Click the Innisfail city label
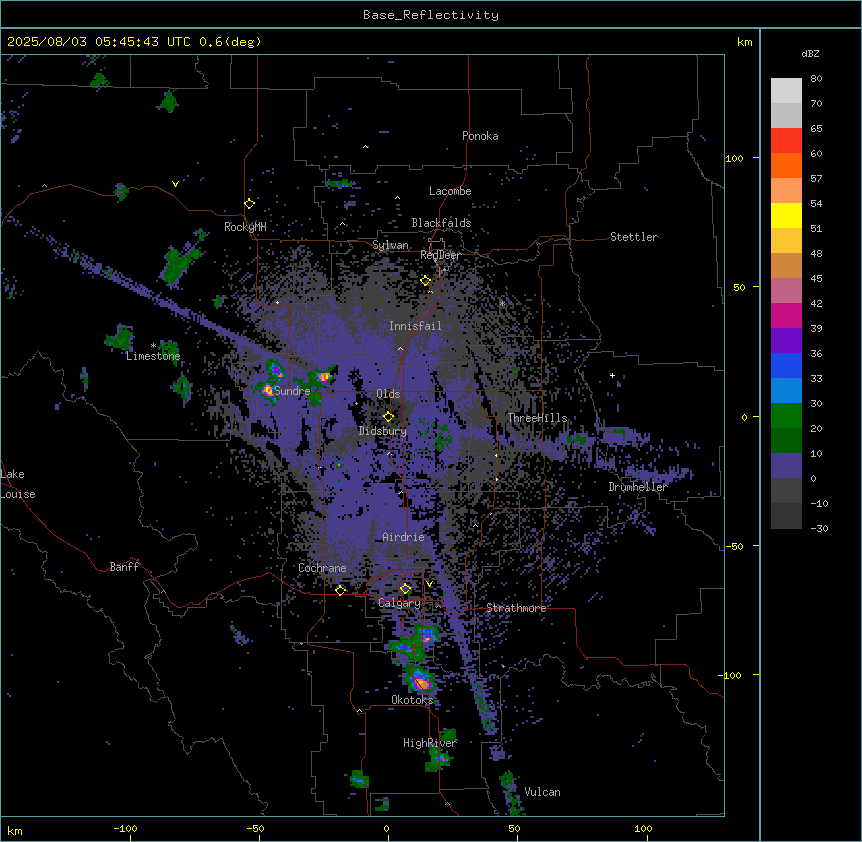Viewport: 862px width, 842px height. point(415,326)
